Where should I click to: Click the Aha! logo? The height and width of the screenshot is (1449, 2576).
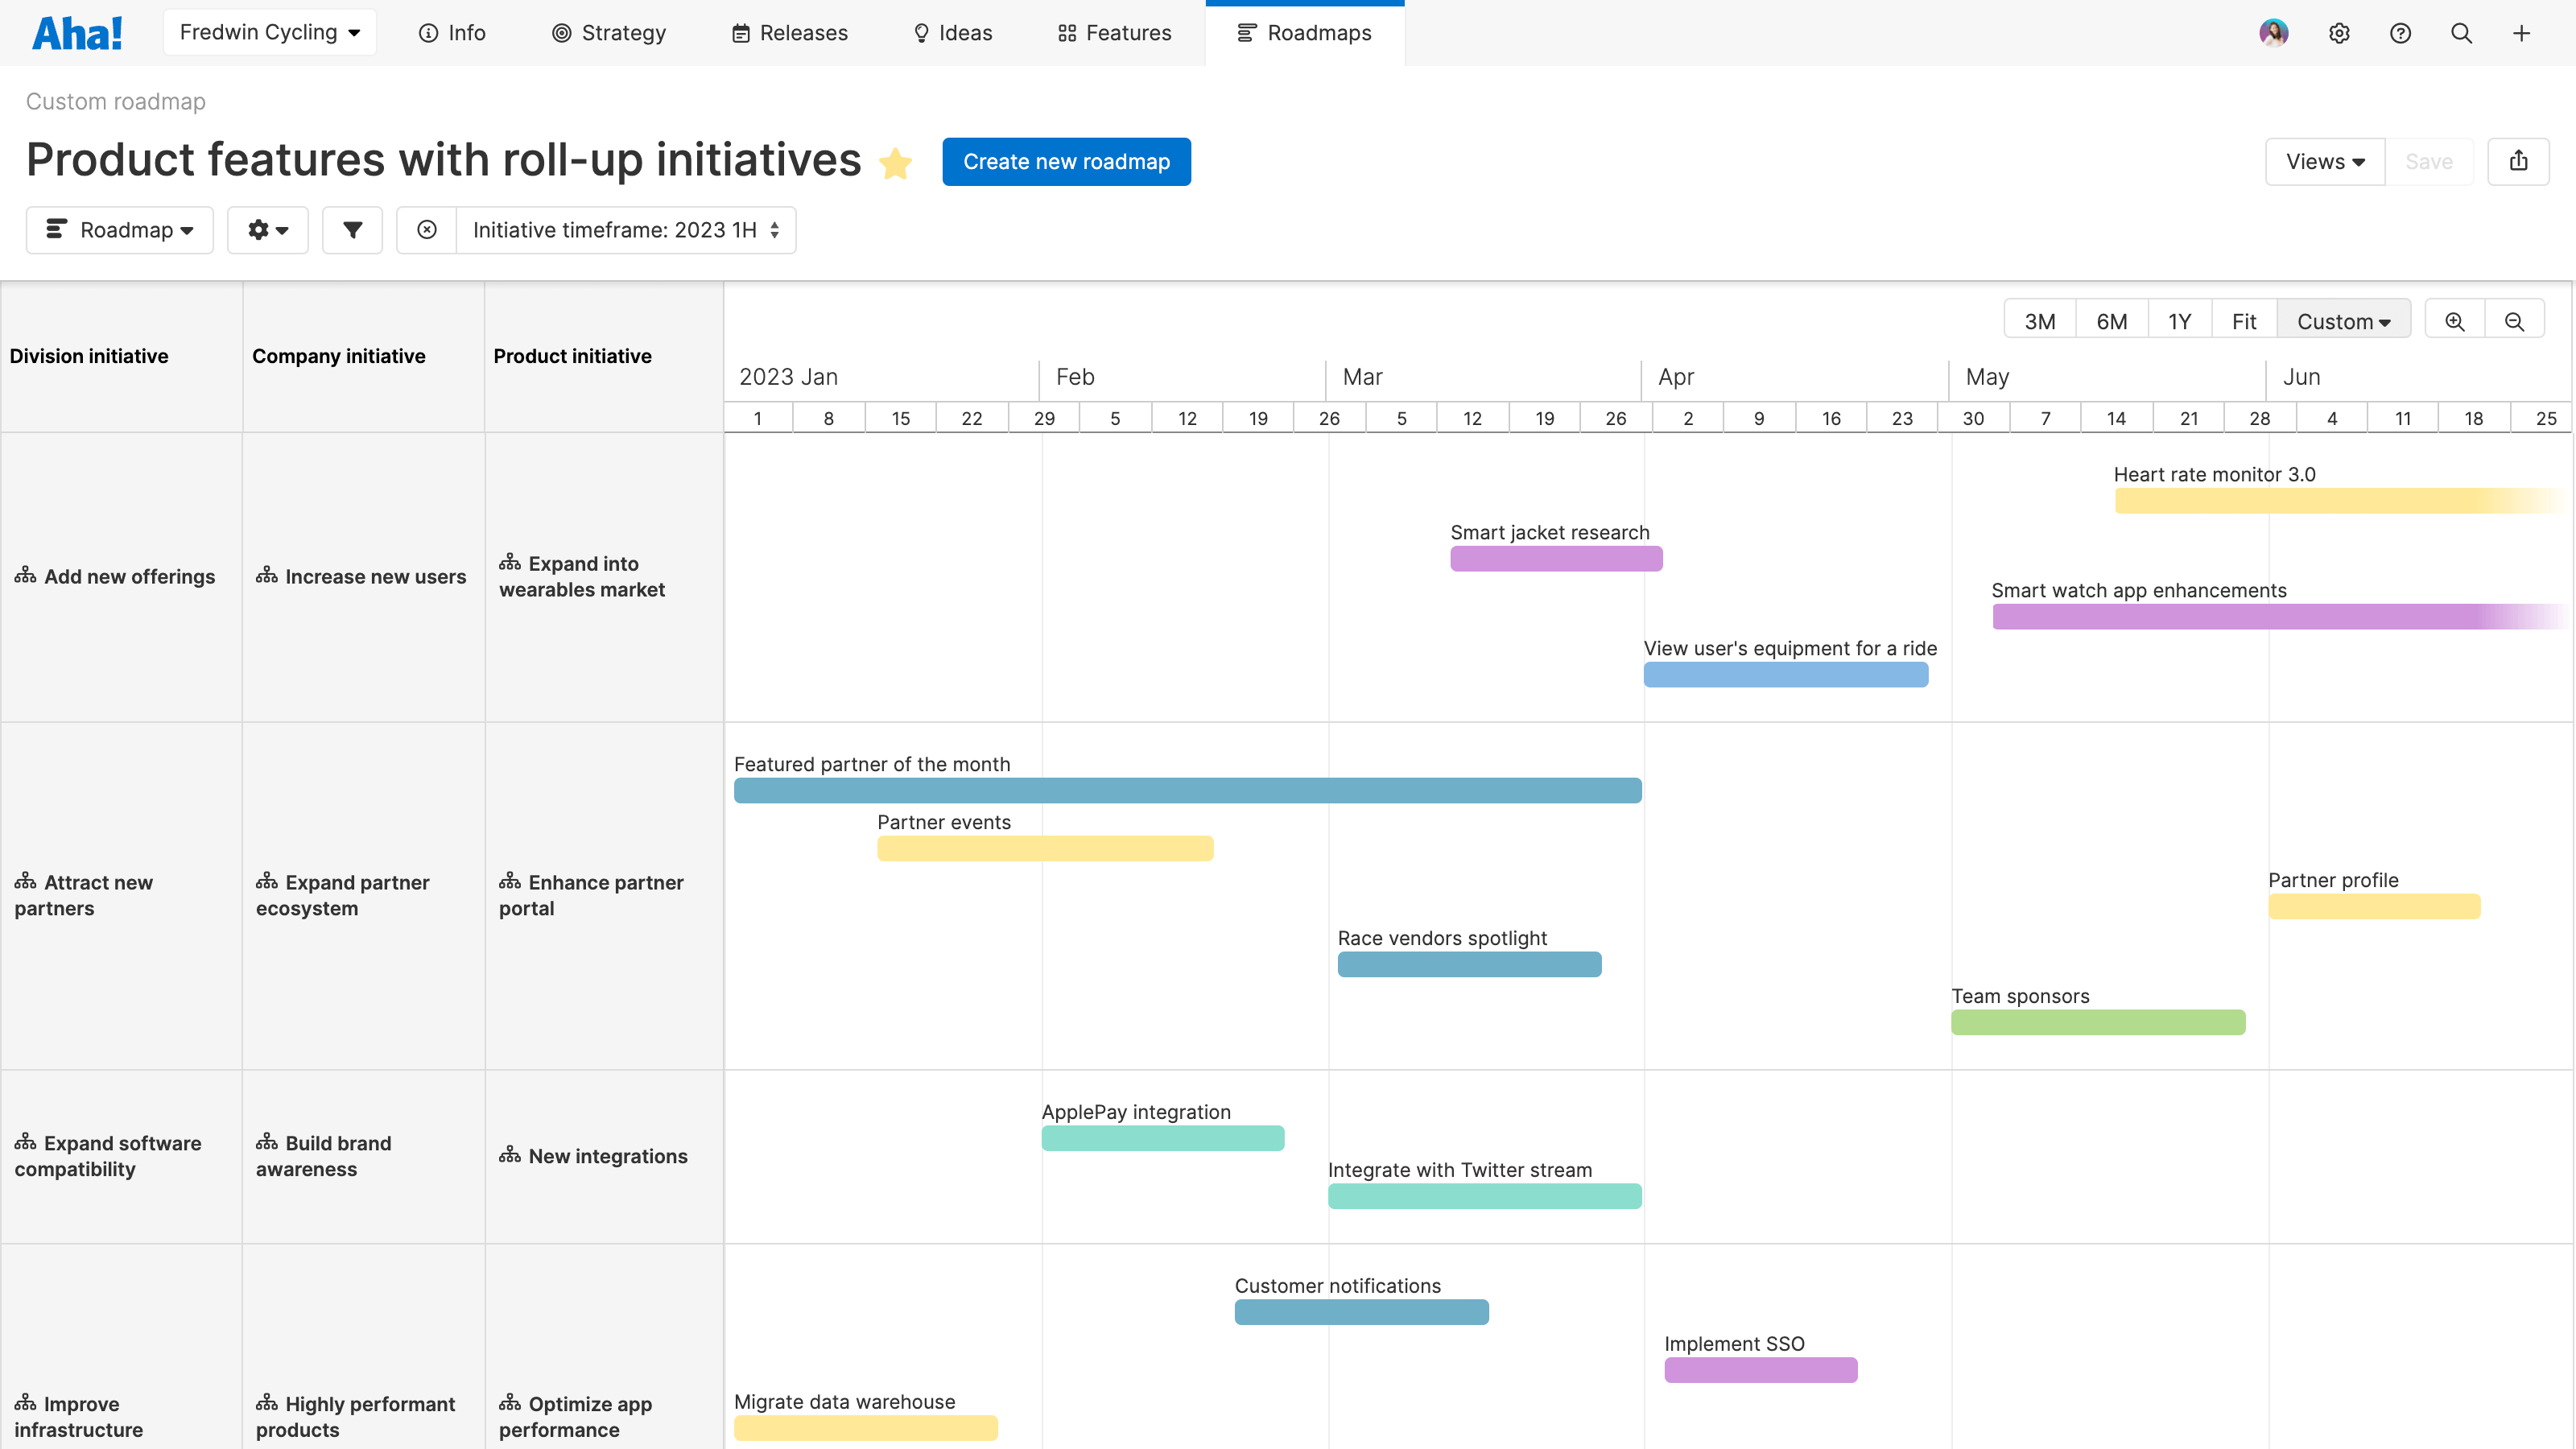[x=77, y=31]
